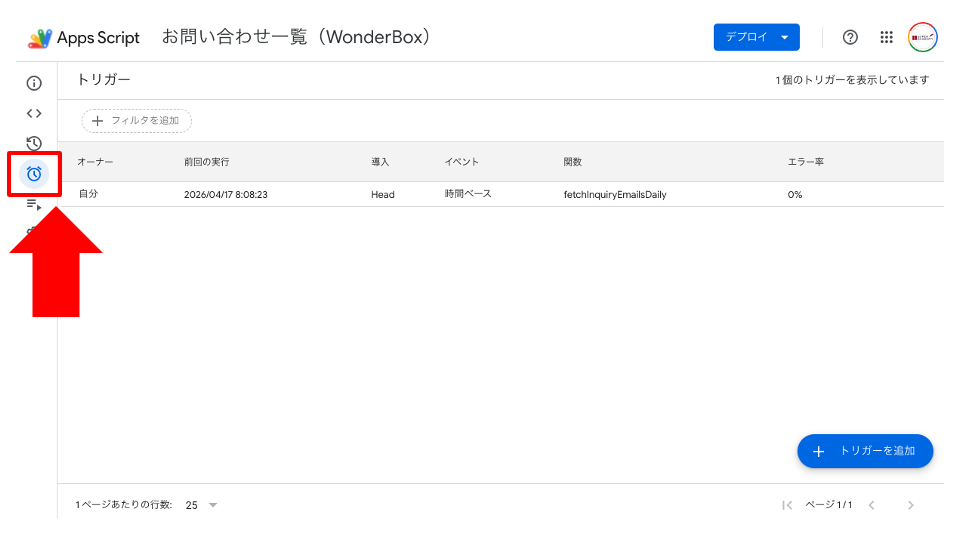
Task: Click the Apps Script logo
Action: coord(40,38)
